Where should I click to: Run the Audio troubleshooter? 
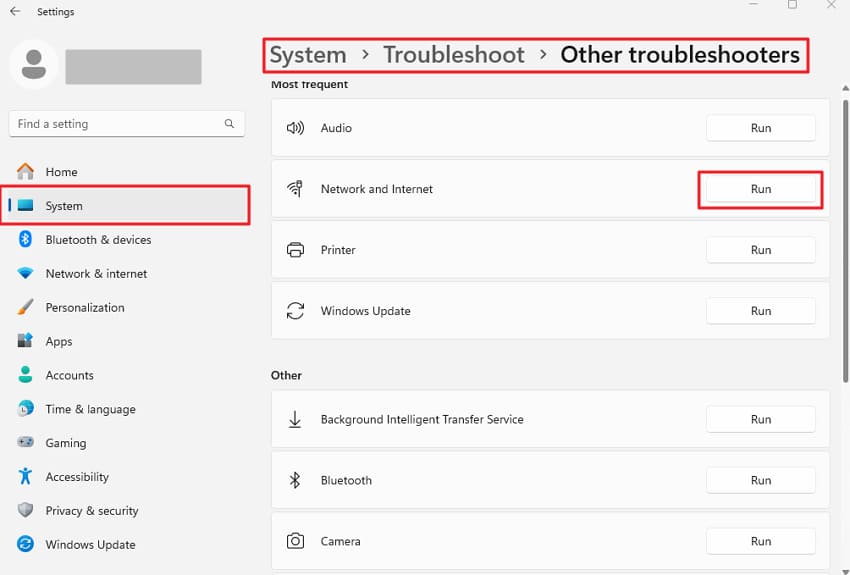(x=761, y=128)
